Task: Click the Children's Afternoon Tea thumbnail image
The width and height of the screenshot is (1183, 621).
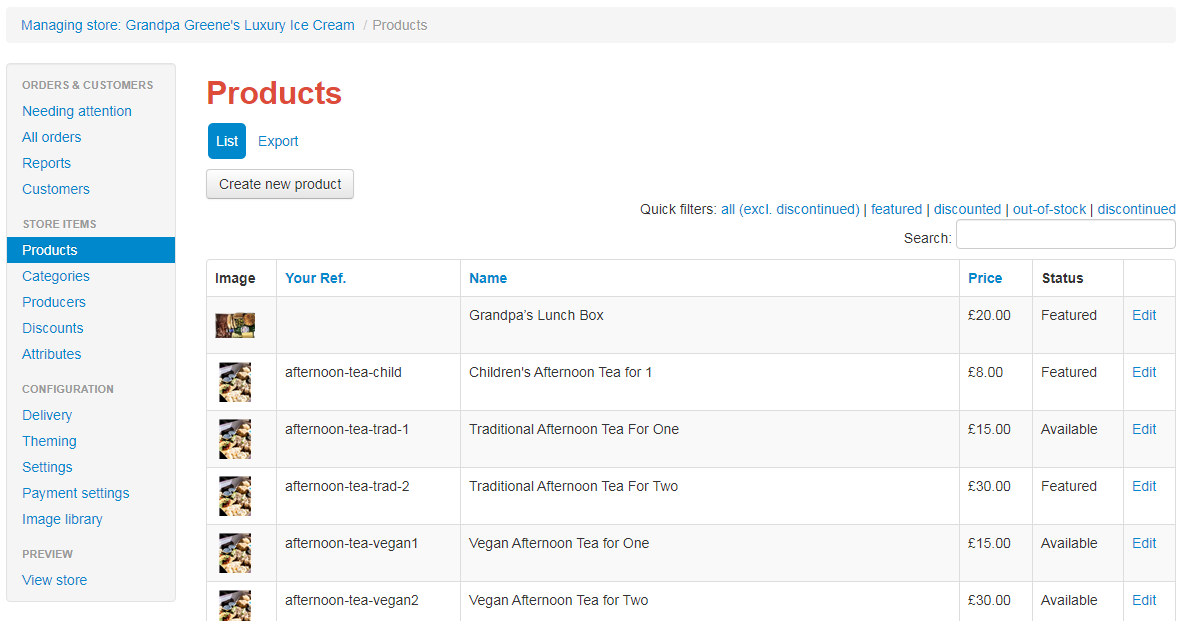Action: click(235, 382)
